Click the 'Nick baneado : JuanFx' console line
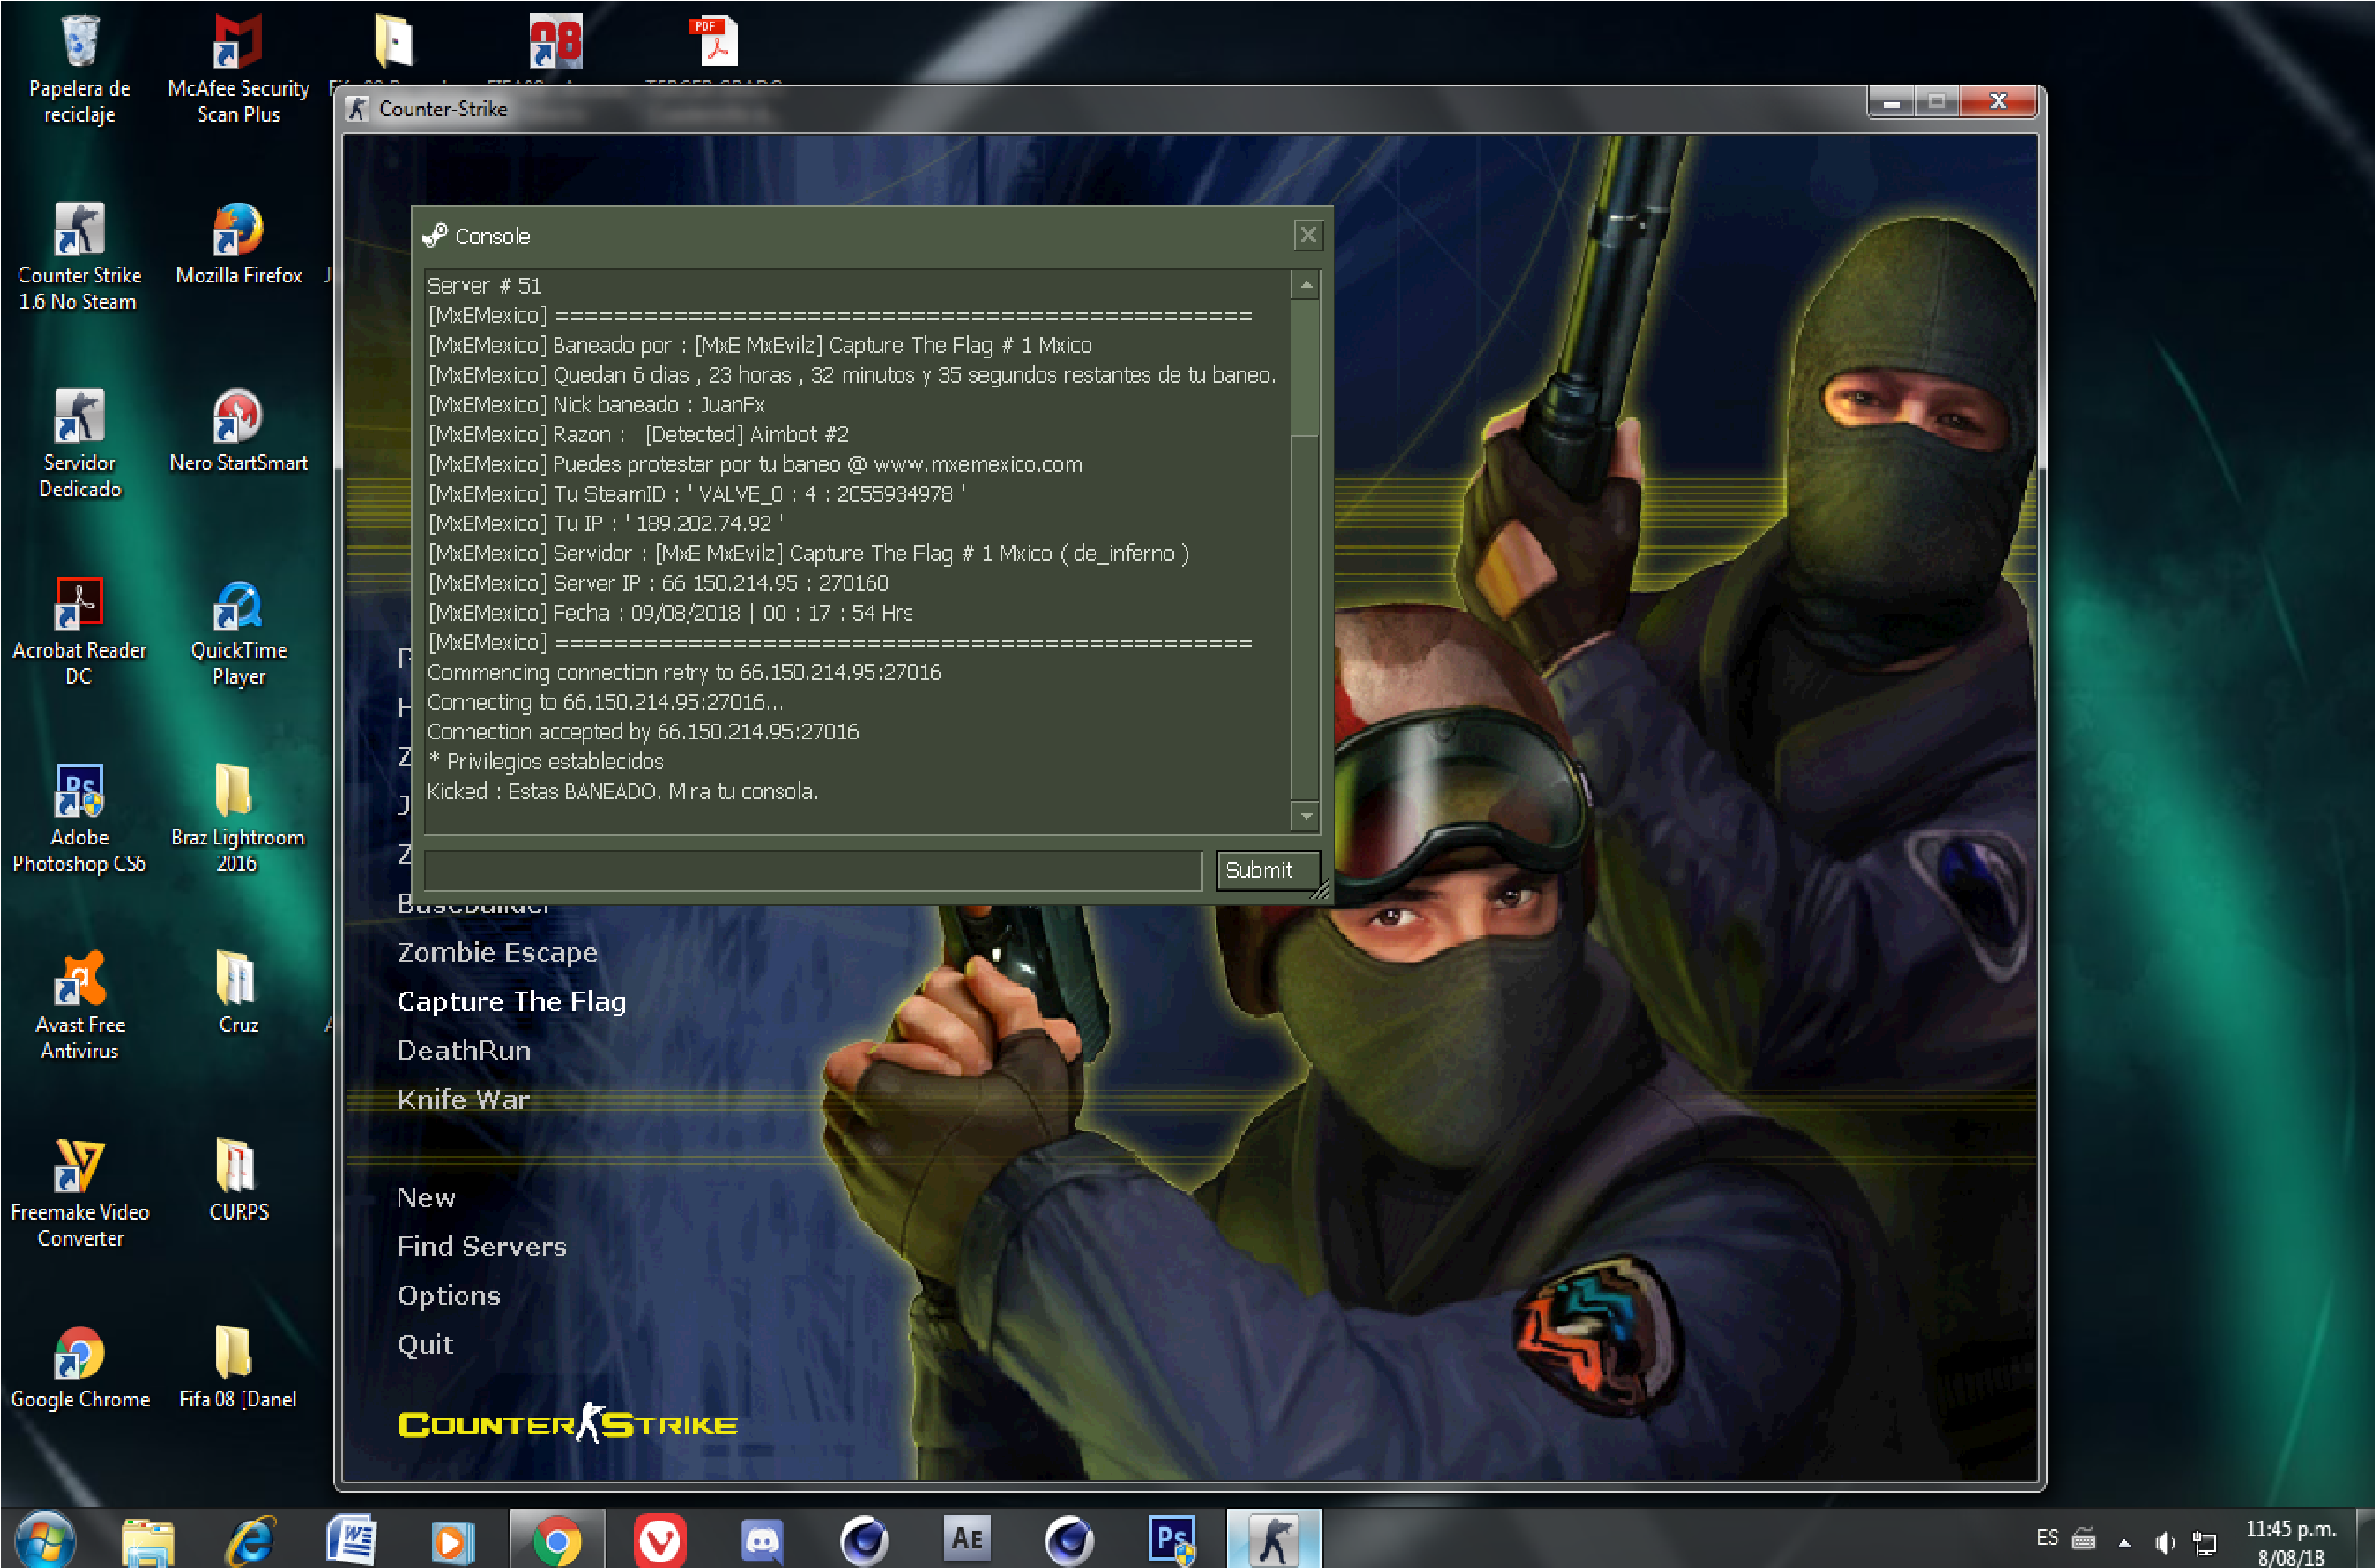The width and height of the screenshot is (2375, 1568). click(597, 405)
